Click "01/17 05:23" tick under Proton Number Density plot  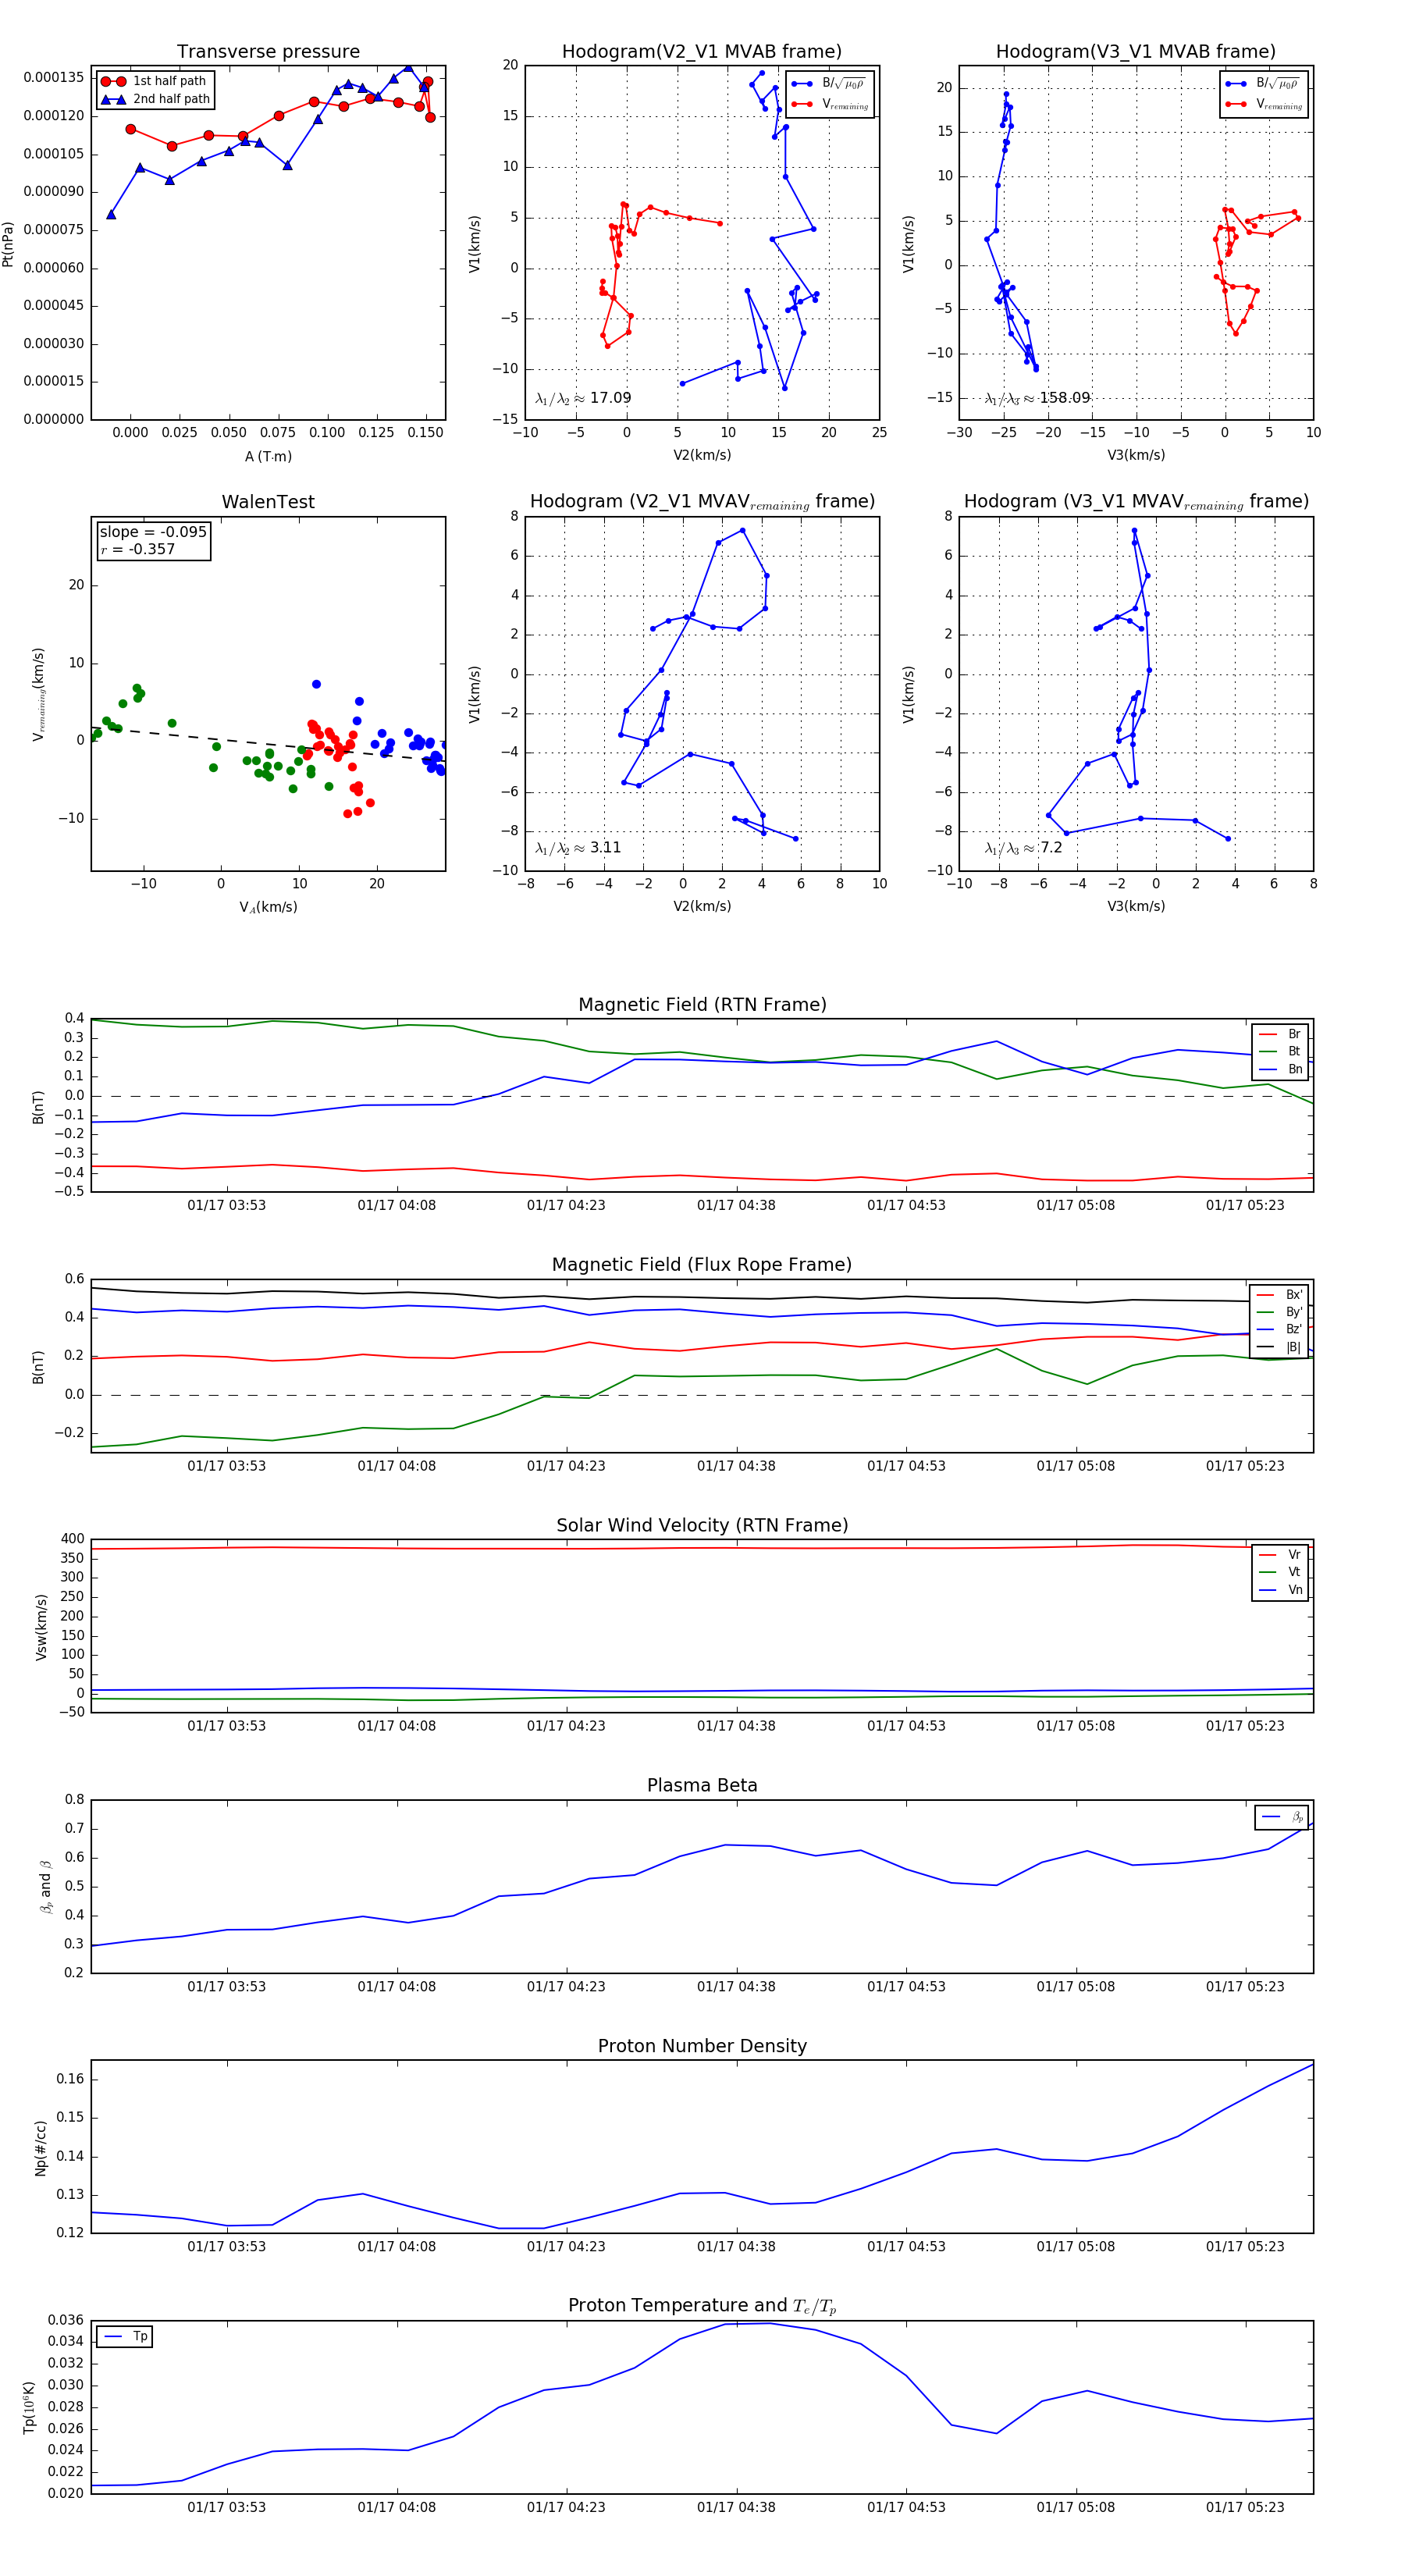[x=1245, y=2247]
